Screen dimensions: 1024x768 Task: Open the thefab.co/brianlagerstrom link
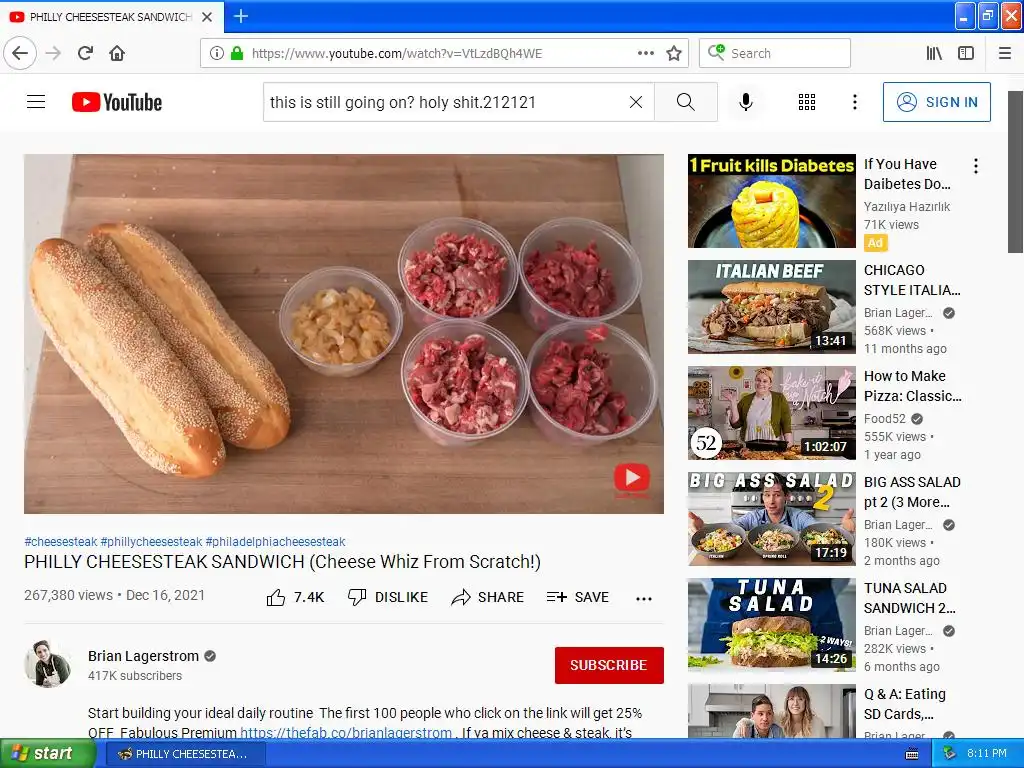(346, 733)
